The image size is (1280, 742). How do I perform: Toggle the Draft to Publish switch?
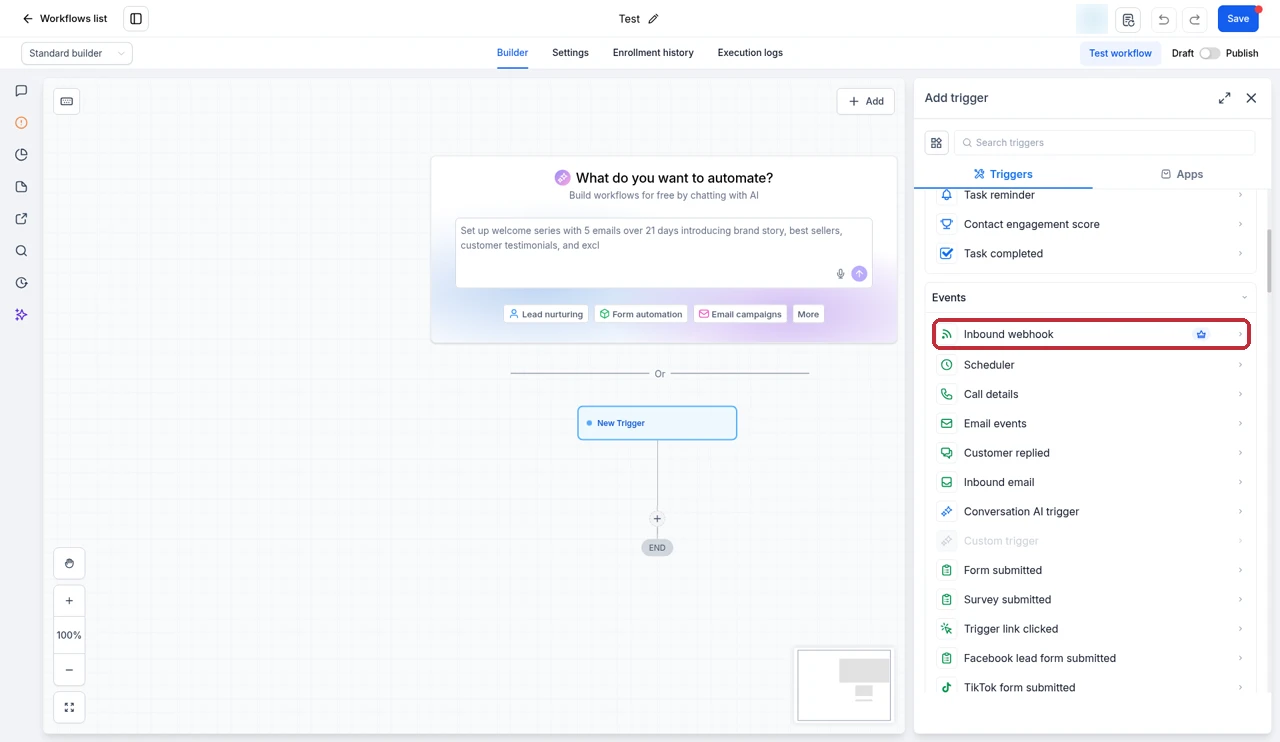1210,53
